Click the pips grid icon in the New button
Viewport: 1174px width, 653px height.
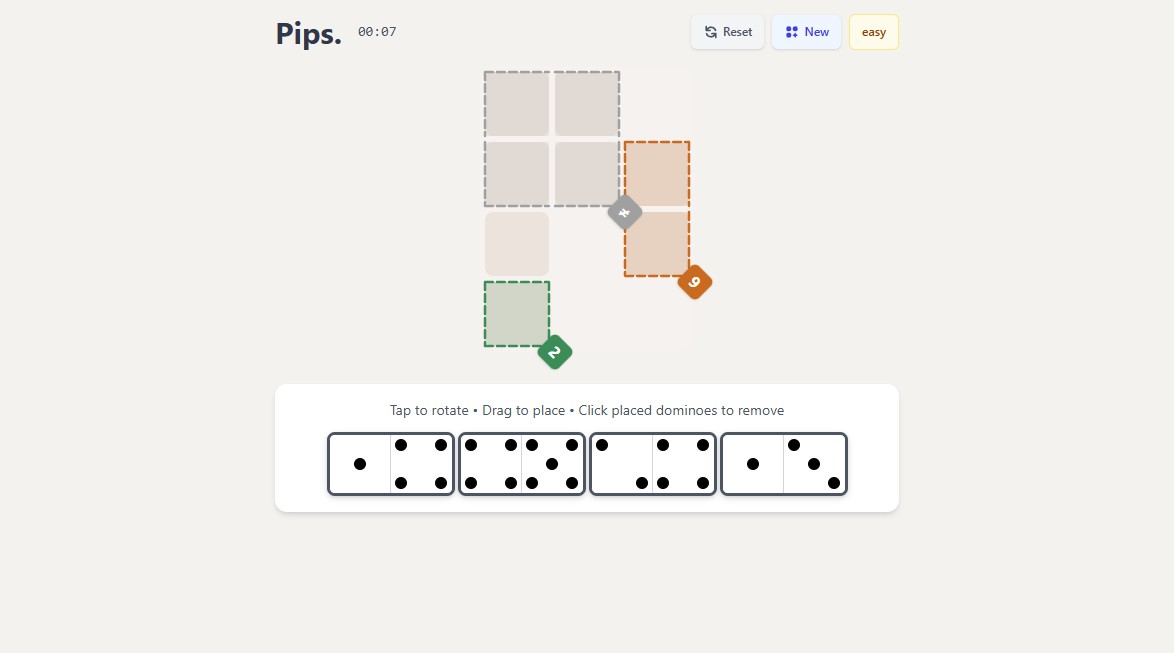click(790, 31)
